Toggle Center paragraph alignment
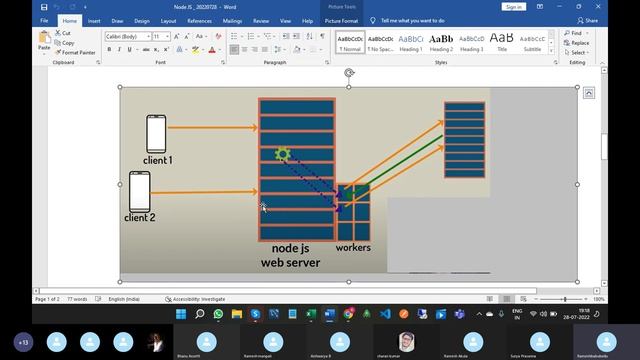The height and width of the screenshot is (360, 640). (244, 50)
